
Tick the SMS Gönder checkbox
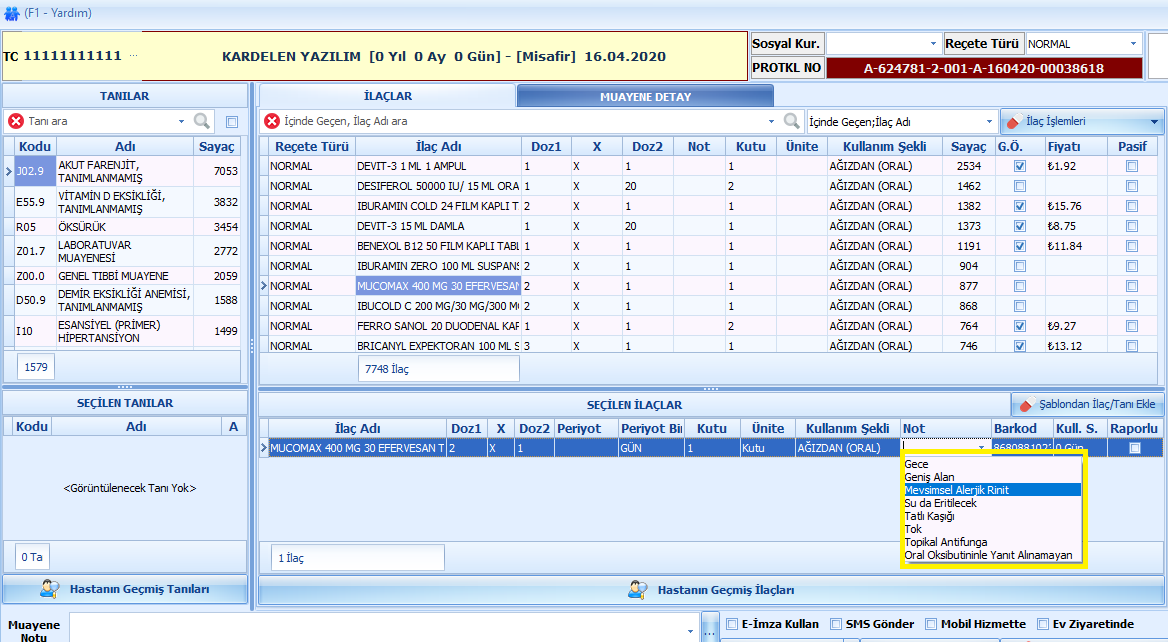836,624
